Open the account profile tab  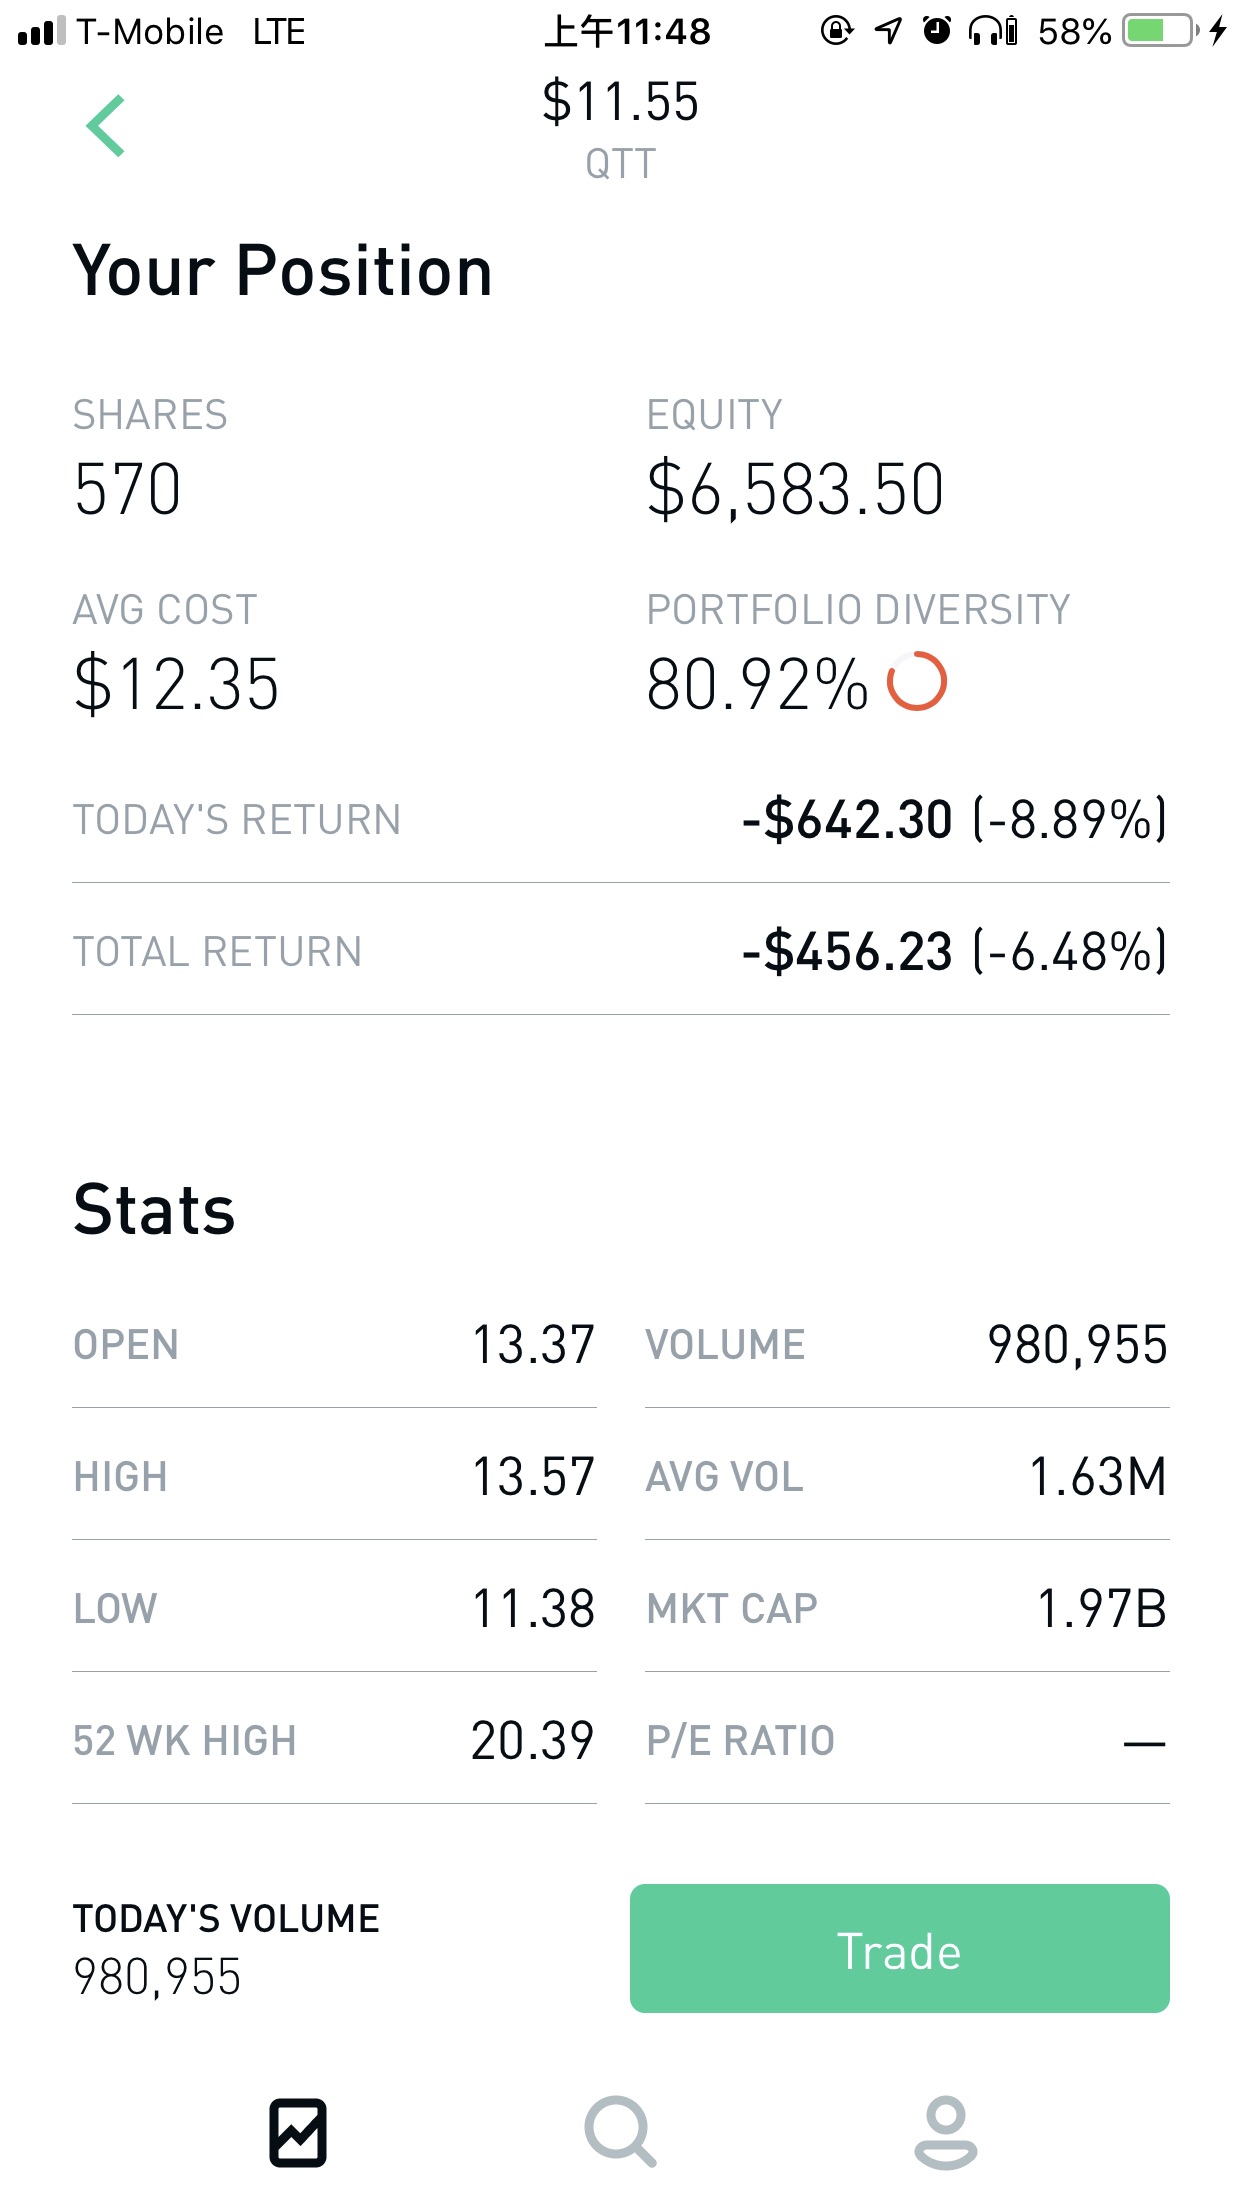tap(945, 2132)
